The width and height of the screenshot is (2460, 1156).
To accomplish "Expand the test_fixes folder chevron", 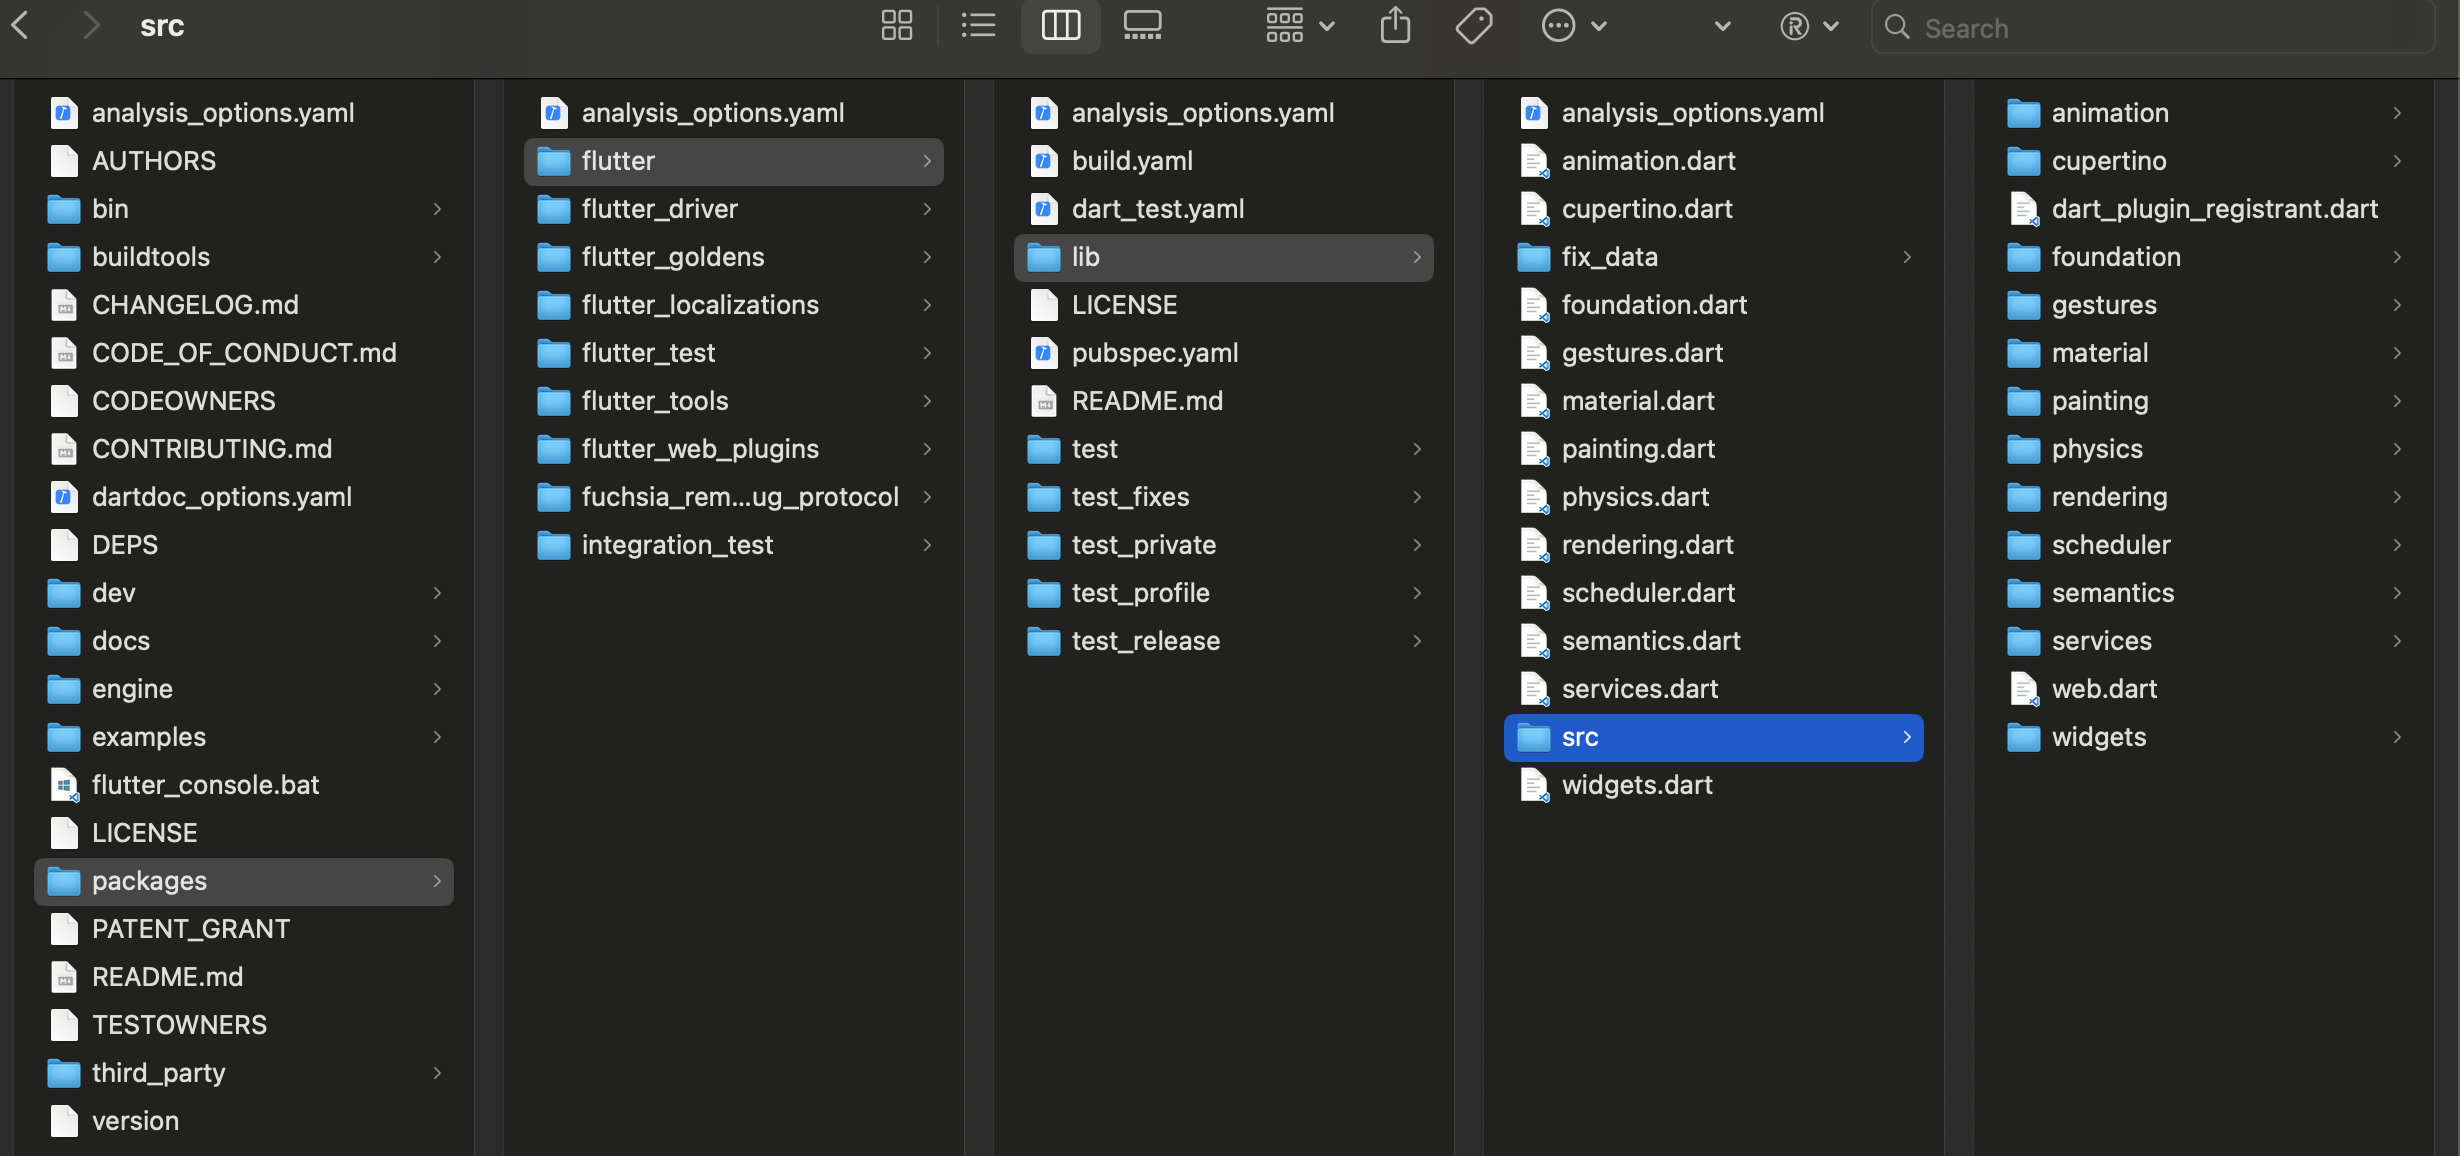I will 1417,497.
